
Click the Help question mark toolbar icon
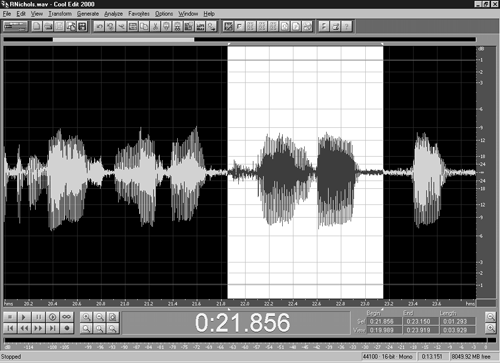(347, 26)
